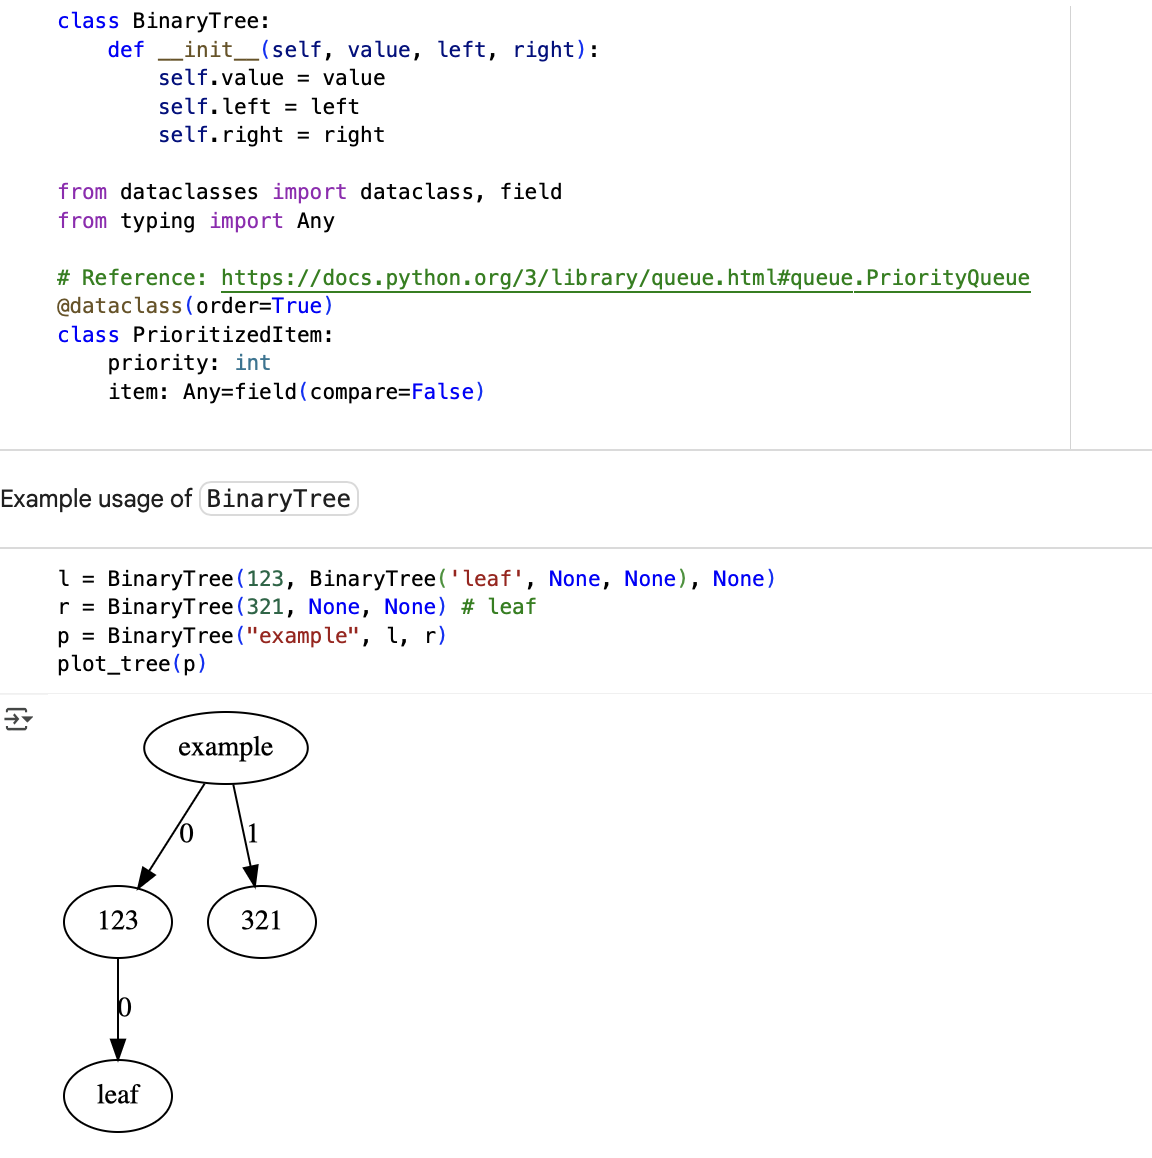
Task: Toggle the cell output actions icon
Action: [18, 719]
